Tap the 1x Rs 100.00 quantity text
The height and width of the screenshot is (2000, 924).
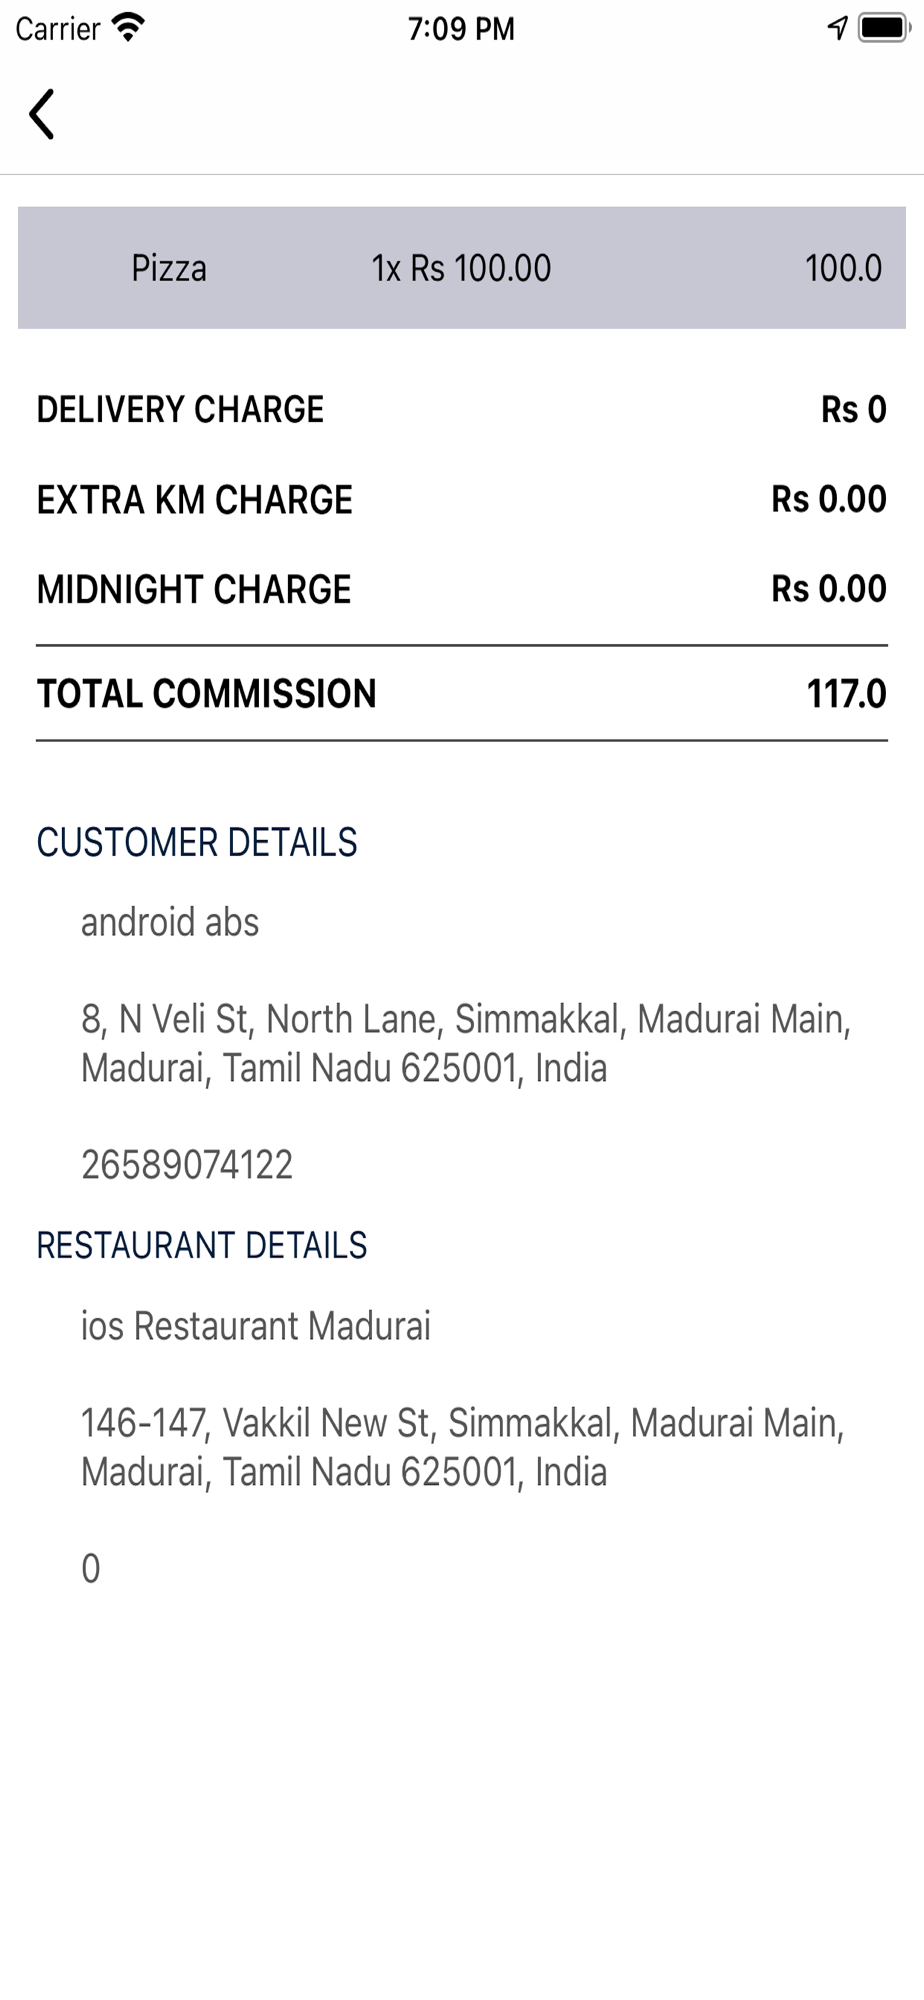point(461,268)
